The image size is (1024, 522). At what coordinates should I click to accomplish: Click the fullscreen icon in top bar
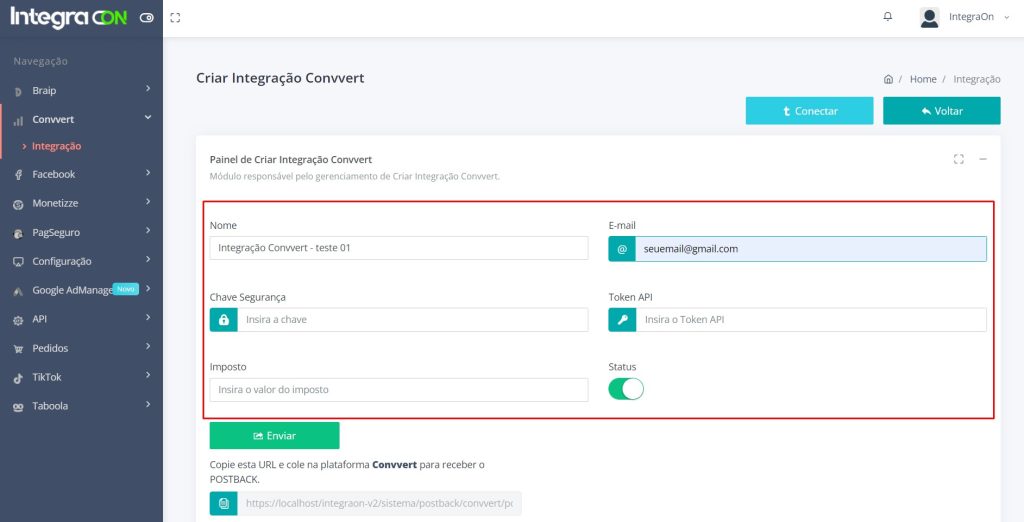176,17
